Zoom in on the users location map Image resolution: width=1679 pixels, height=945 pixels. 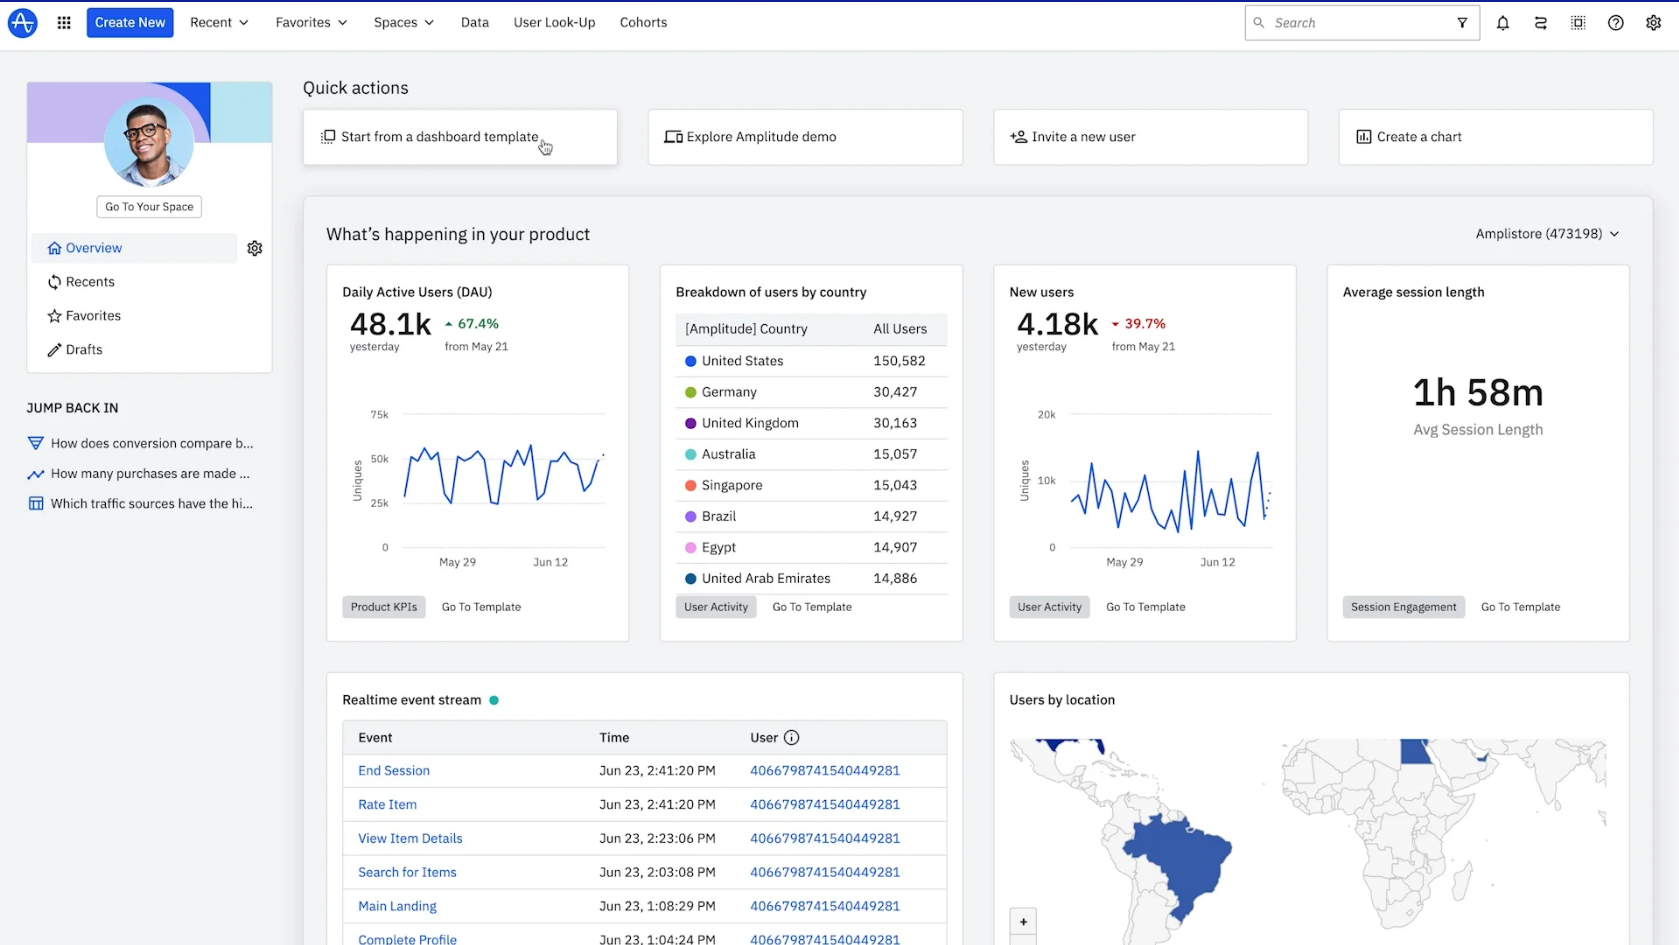click(1023, 921)
